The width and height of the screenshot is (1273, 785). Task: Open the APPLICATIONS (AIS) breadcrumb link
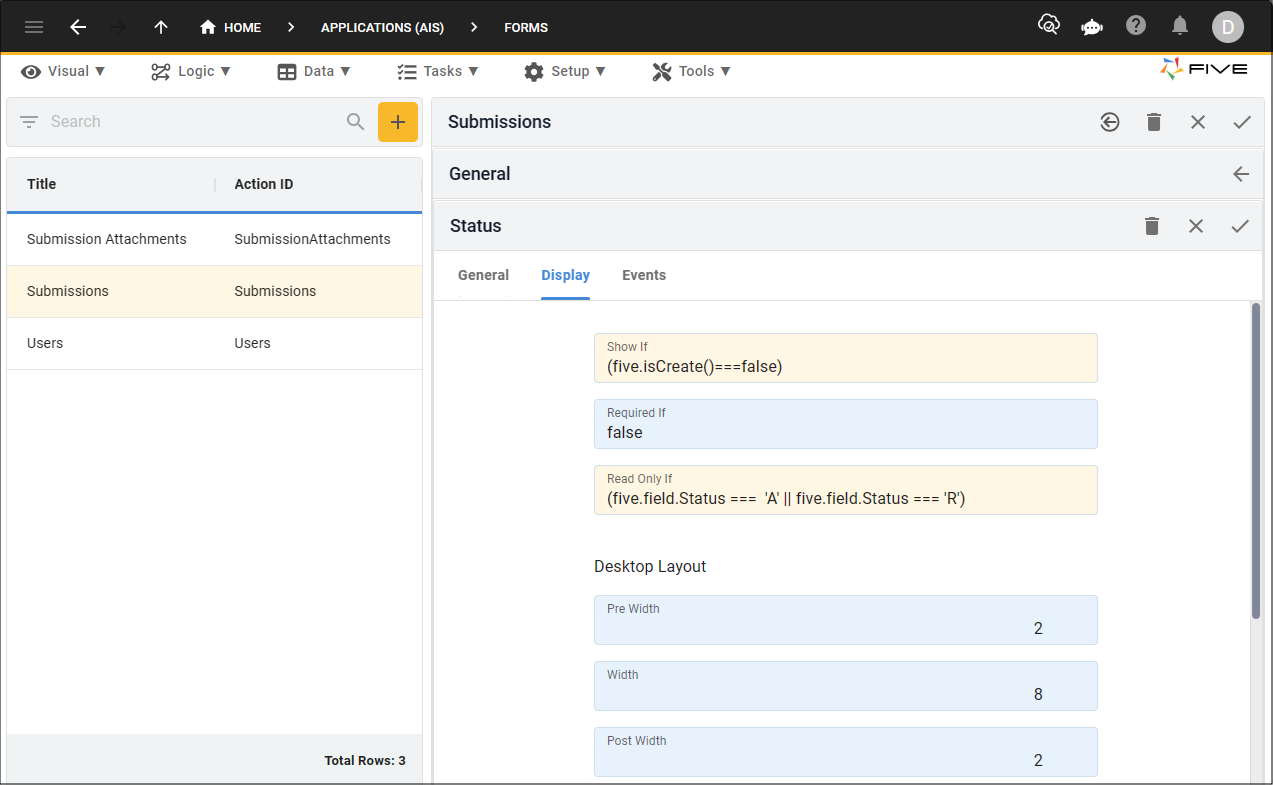(x=382, y=27)
